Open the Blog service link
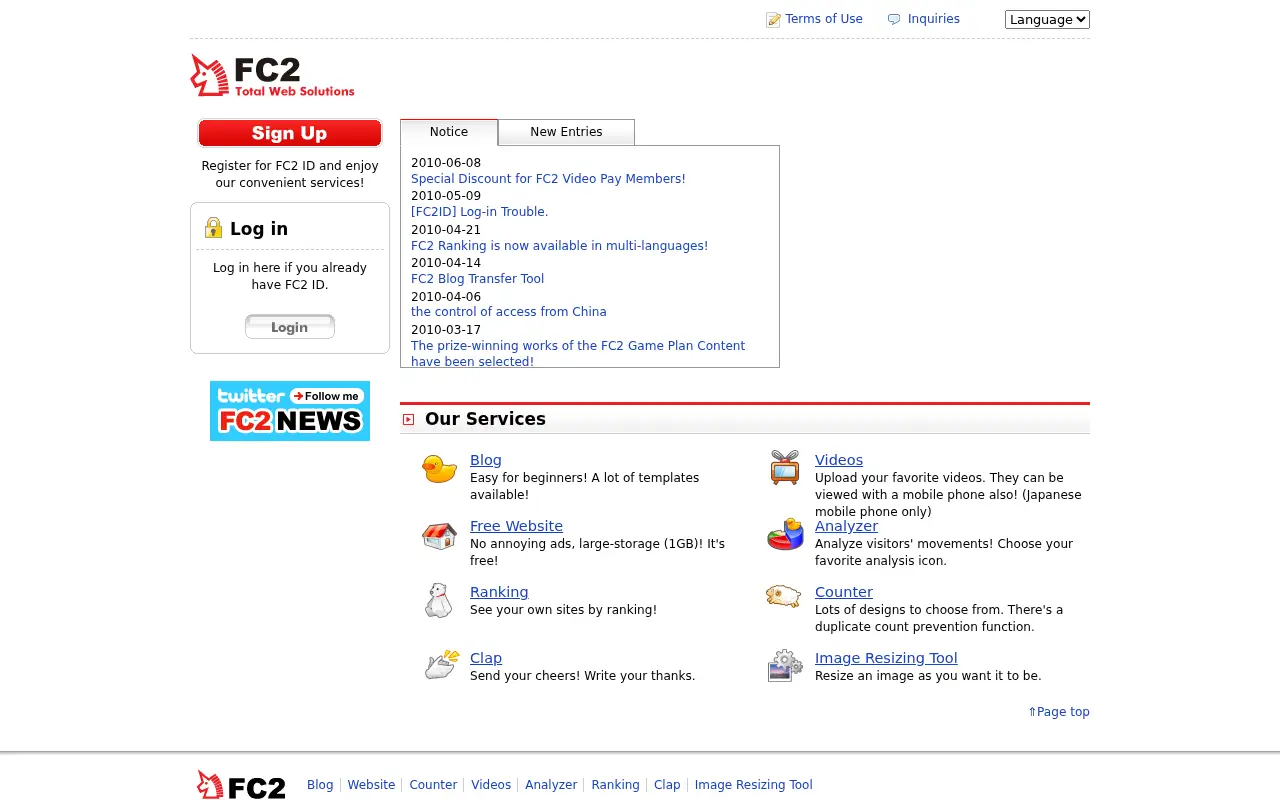1280x800 pixels. point(486,460)
